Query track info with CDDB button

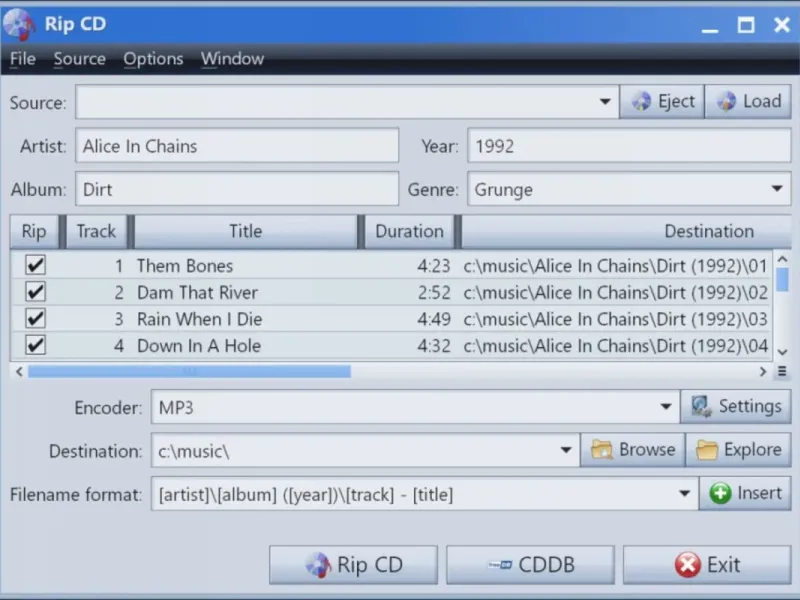[x=531, y=565]
